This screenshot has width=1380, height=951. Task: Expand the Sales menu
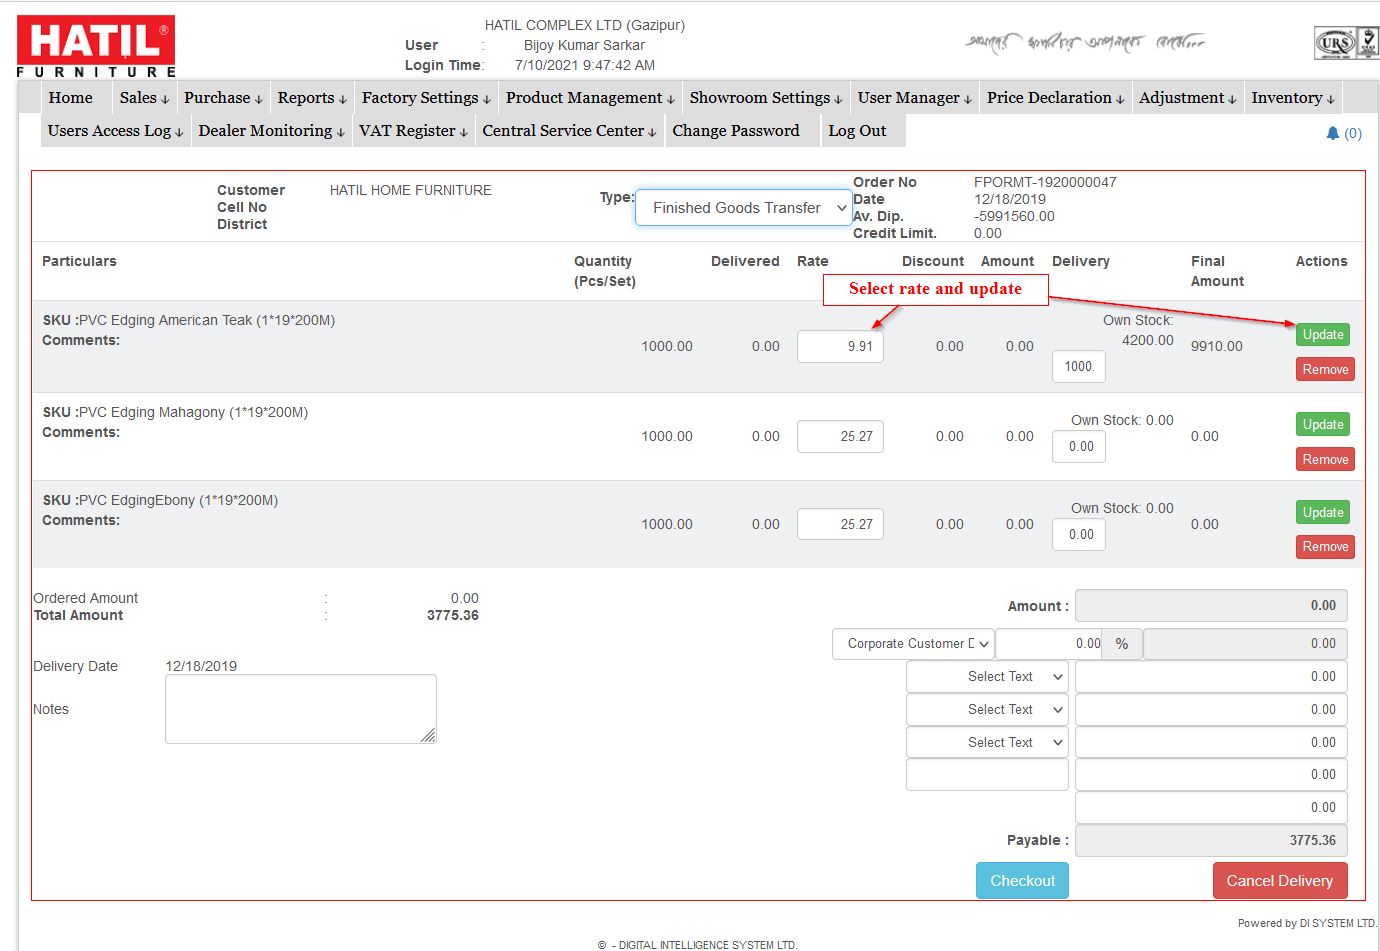[x=144, y=98]
